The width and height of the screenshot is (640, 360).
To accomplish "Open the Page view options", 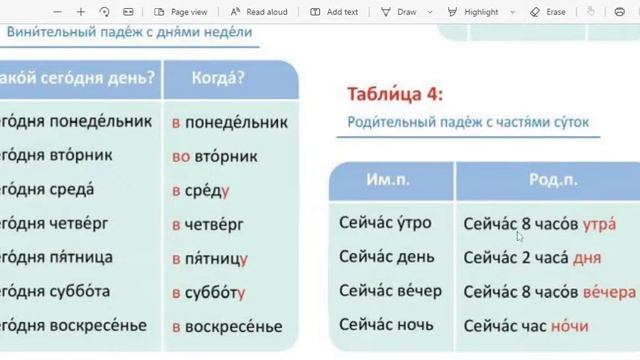I will coord(180,12).
